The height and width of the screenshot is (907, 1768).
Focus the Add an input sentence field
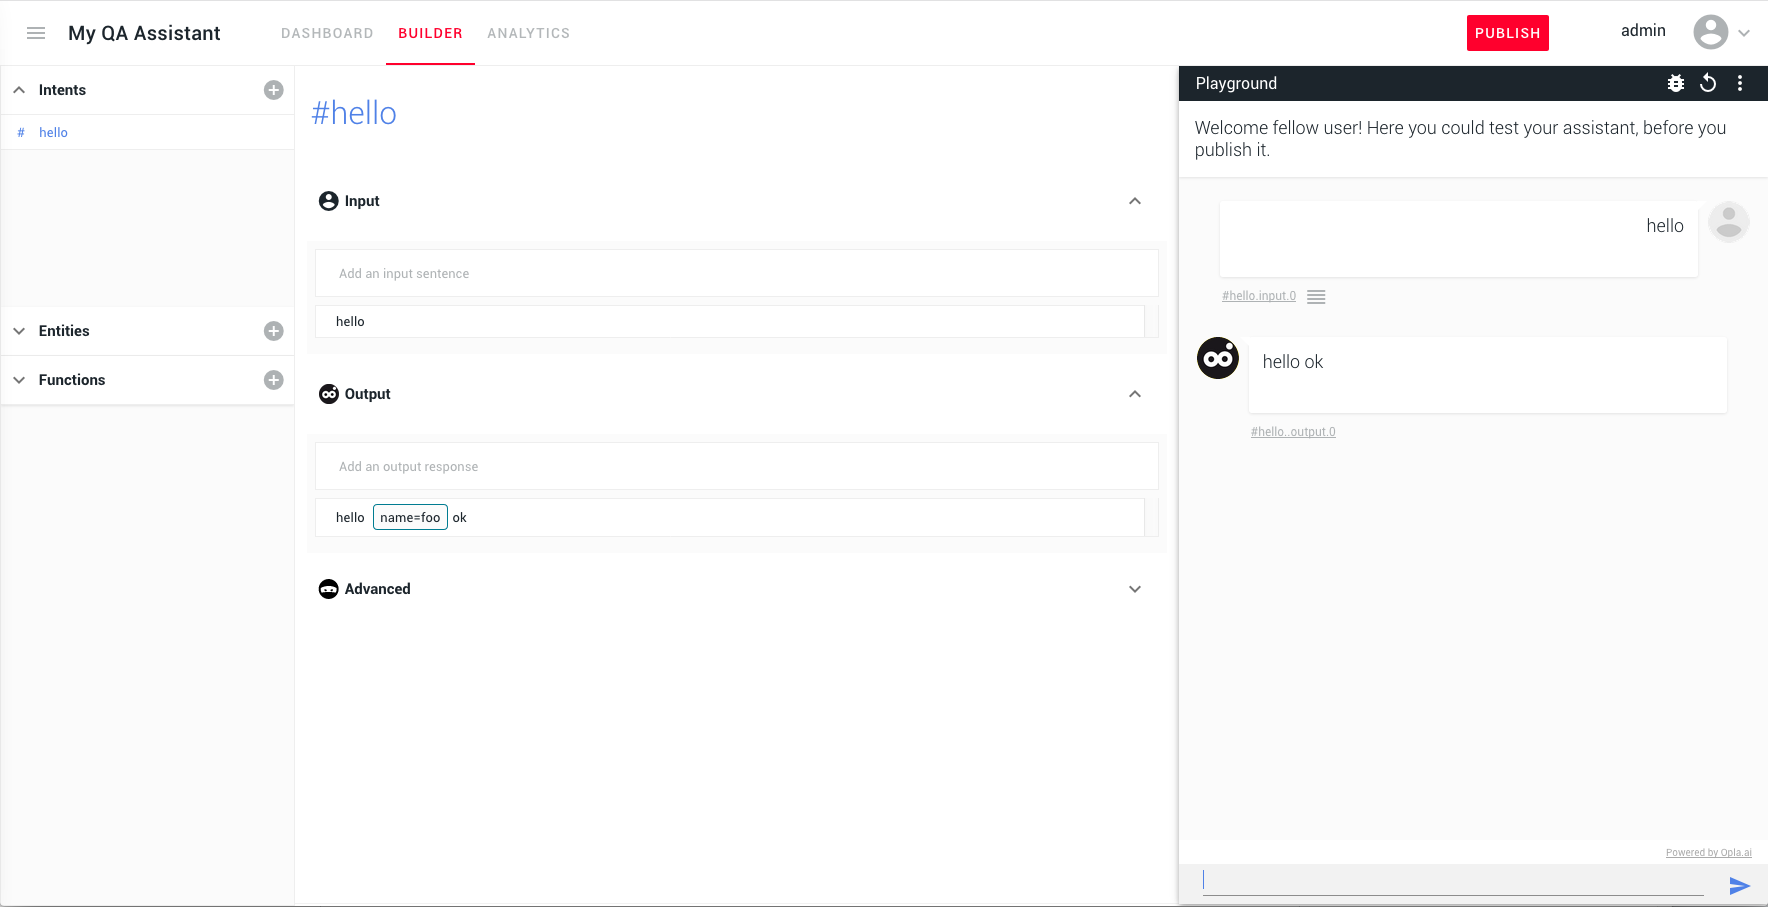(x=737, y=273)
